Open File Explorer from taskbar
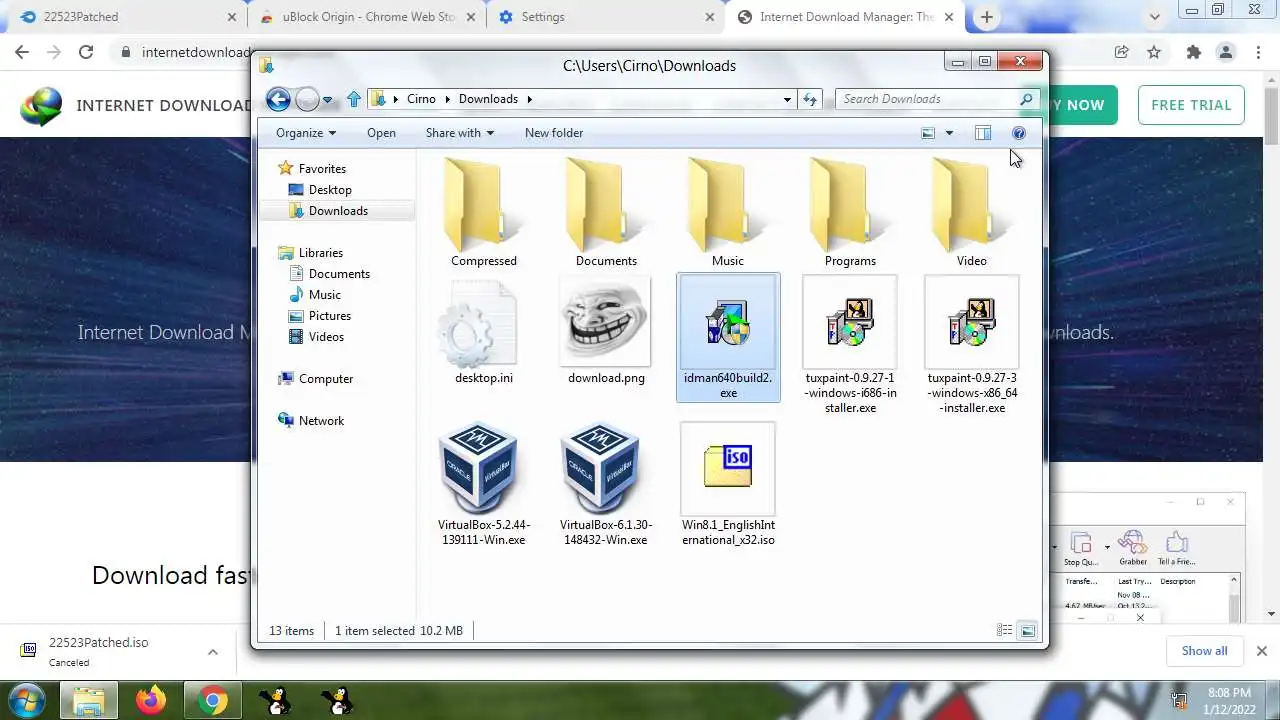Screen dimensions: 1280x720 pyautogui.click(x=90, y=700)
